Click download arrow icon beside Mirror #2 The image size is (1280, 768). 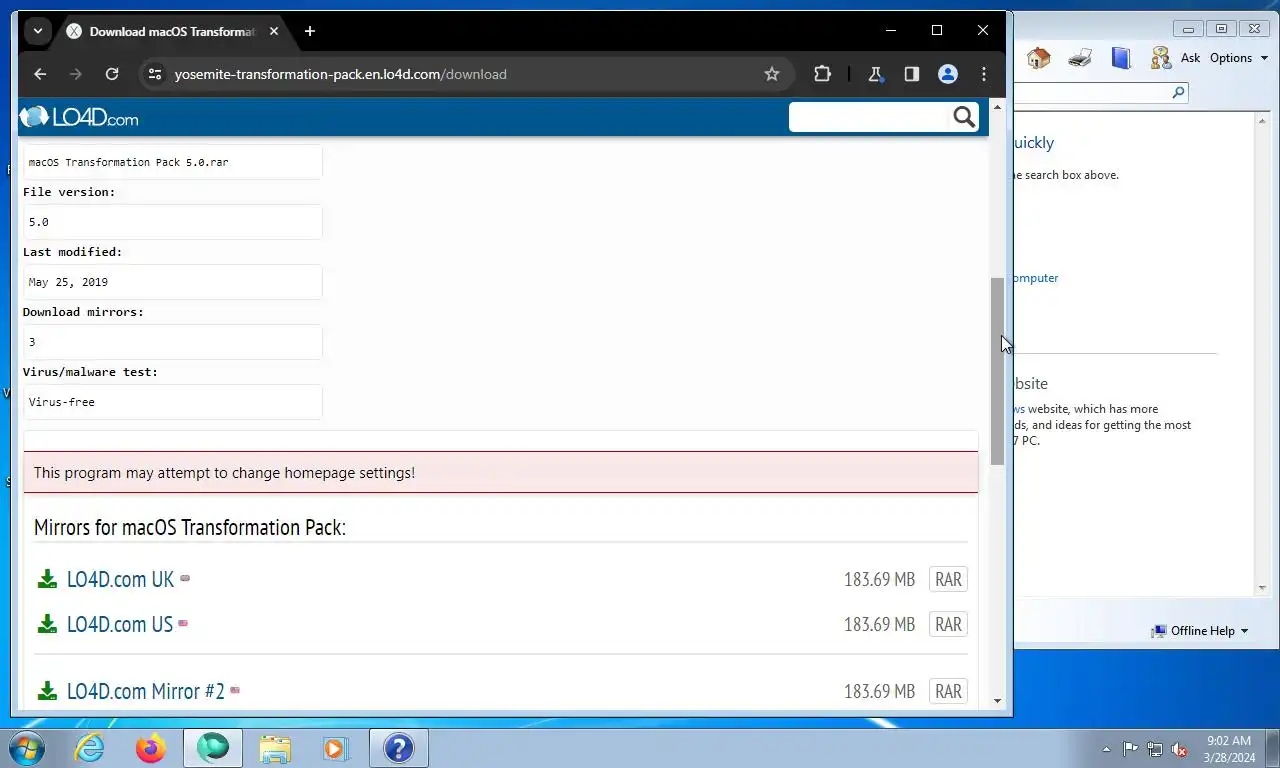pyautogui.click(x=47, y=691)
